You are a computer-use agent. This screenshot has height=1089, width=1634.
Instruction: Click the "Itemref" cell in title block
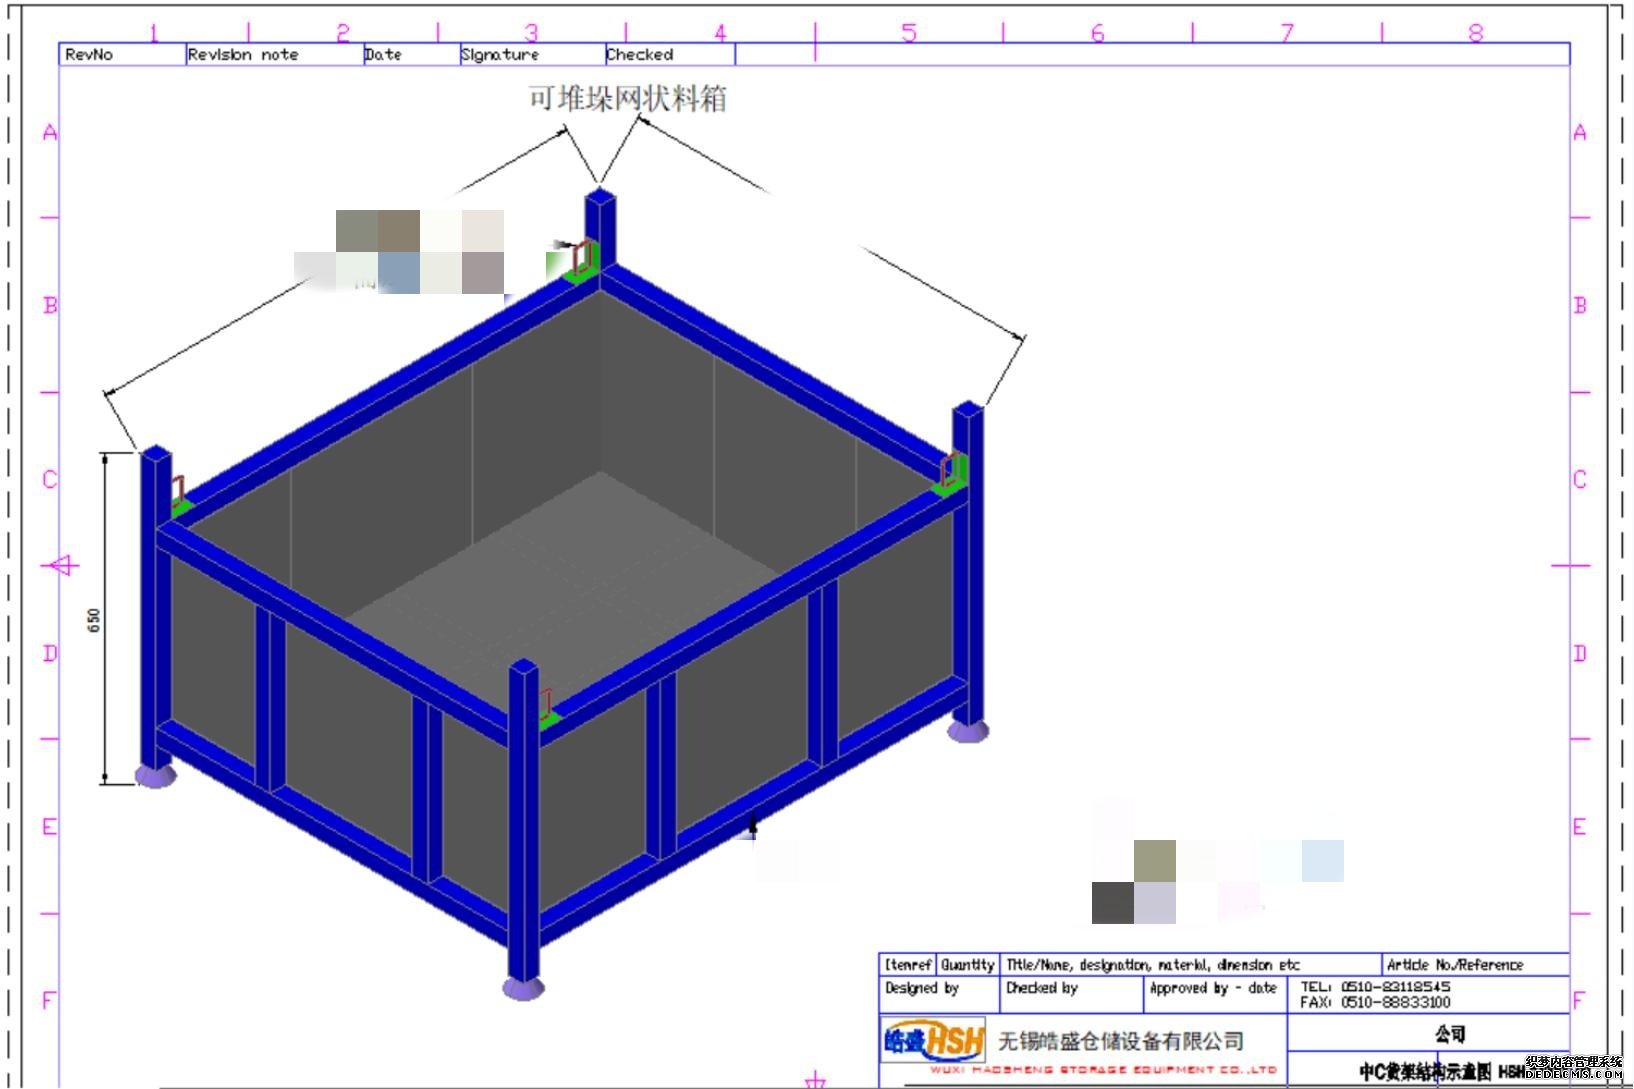point(908,965)
